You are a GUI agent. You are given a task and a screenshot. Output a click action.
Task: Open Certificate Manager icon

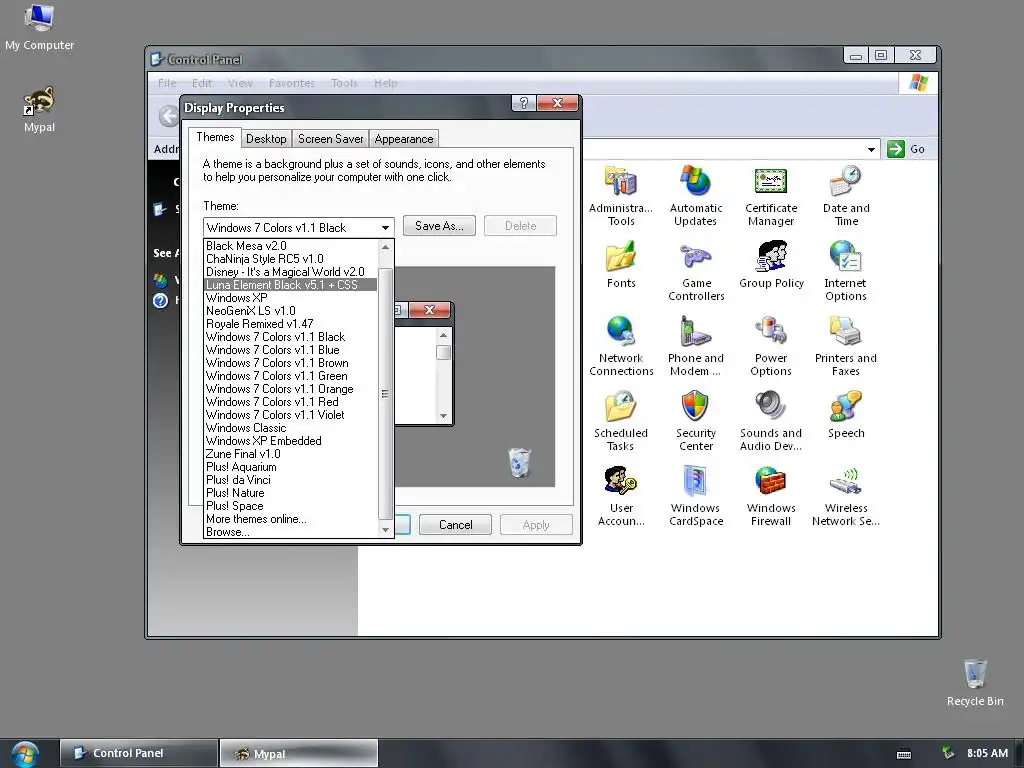point(771,182)
